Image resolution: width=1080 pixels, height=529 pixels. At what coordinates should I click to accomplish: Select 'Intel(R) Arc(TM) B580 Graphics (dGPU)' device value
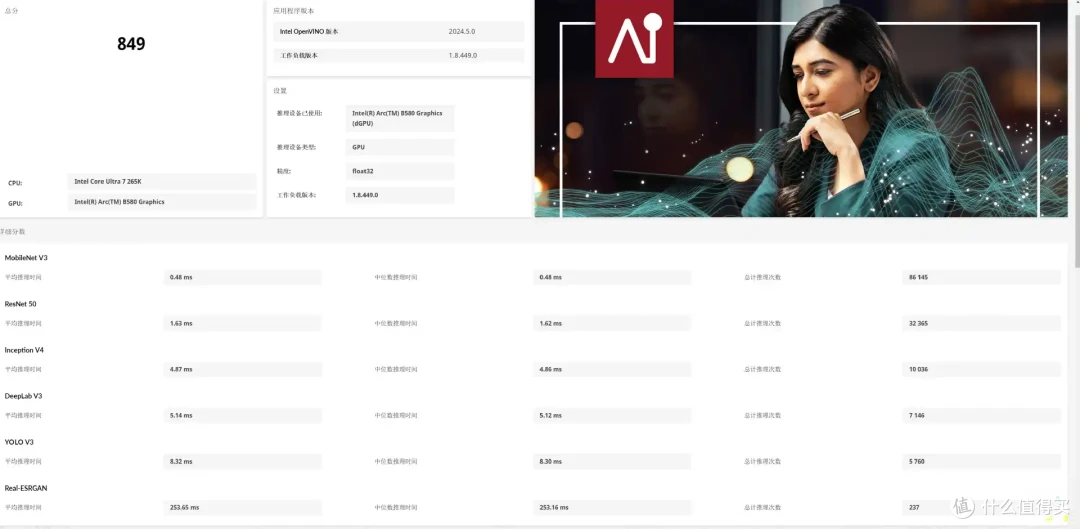pyautogui.click(x=399, y=118)
